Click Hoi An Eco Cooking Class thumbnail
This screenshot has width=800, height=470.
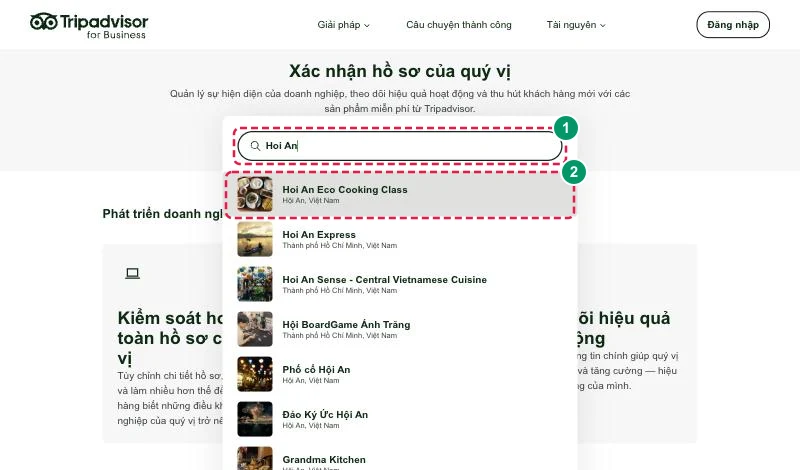click(x=255, y=194)
